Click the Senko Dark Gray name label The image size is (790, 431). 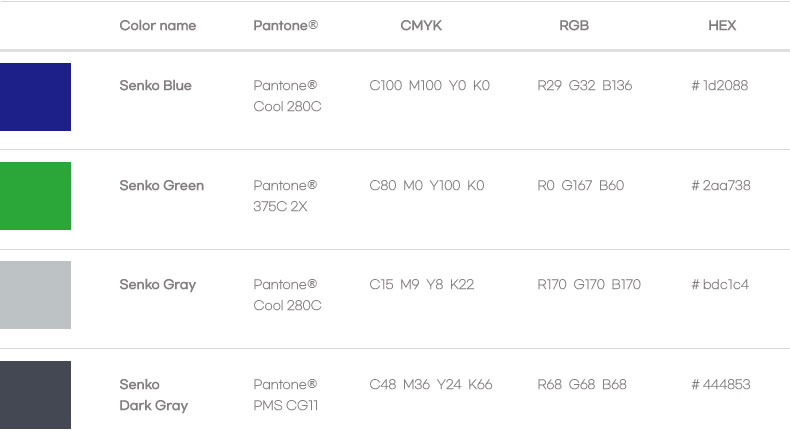[x=153, y=395]
